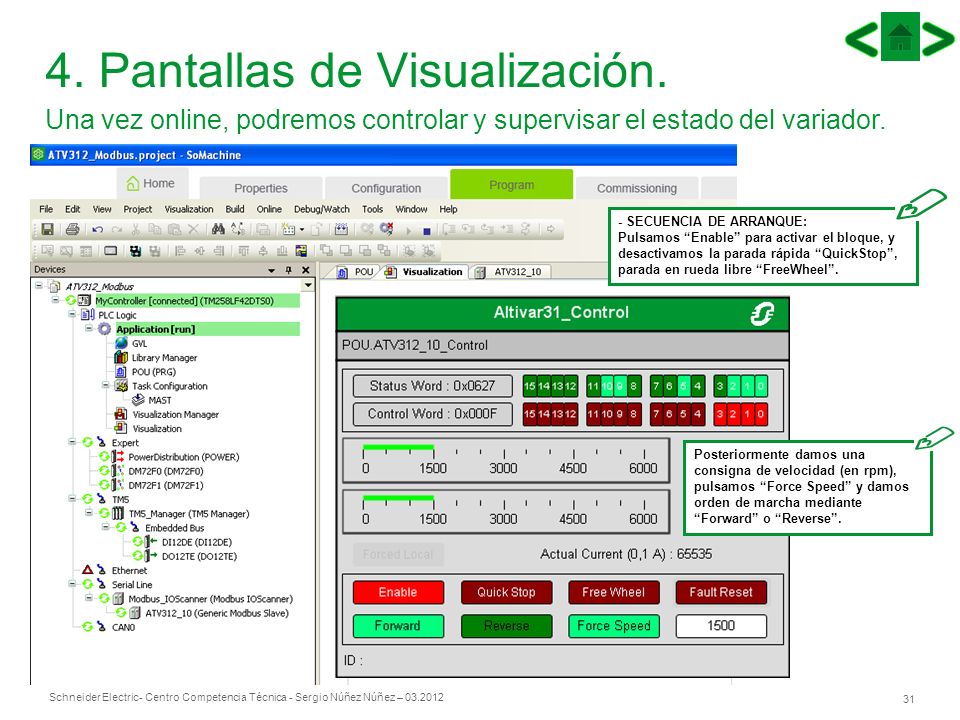The height and width of the screenshot is (720, 960).
Task: Toggle the green Forward button
Action: [x=398, y=626]
